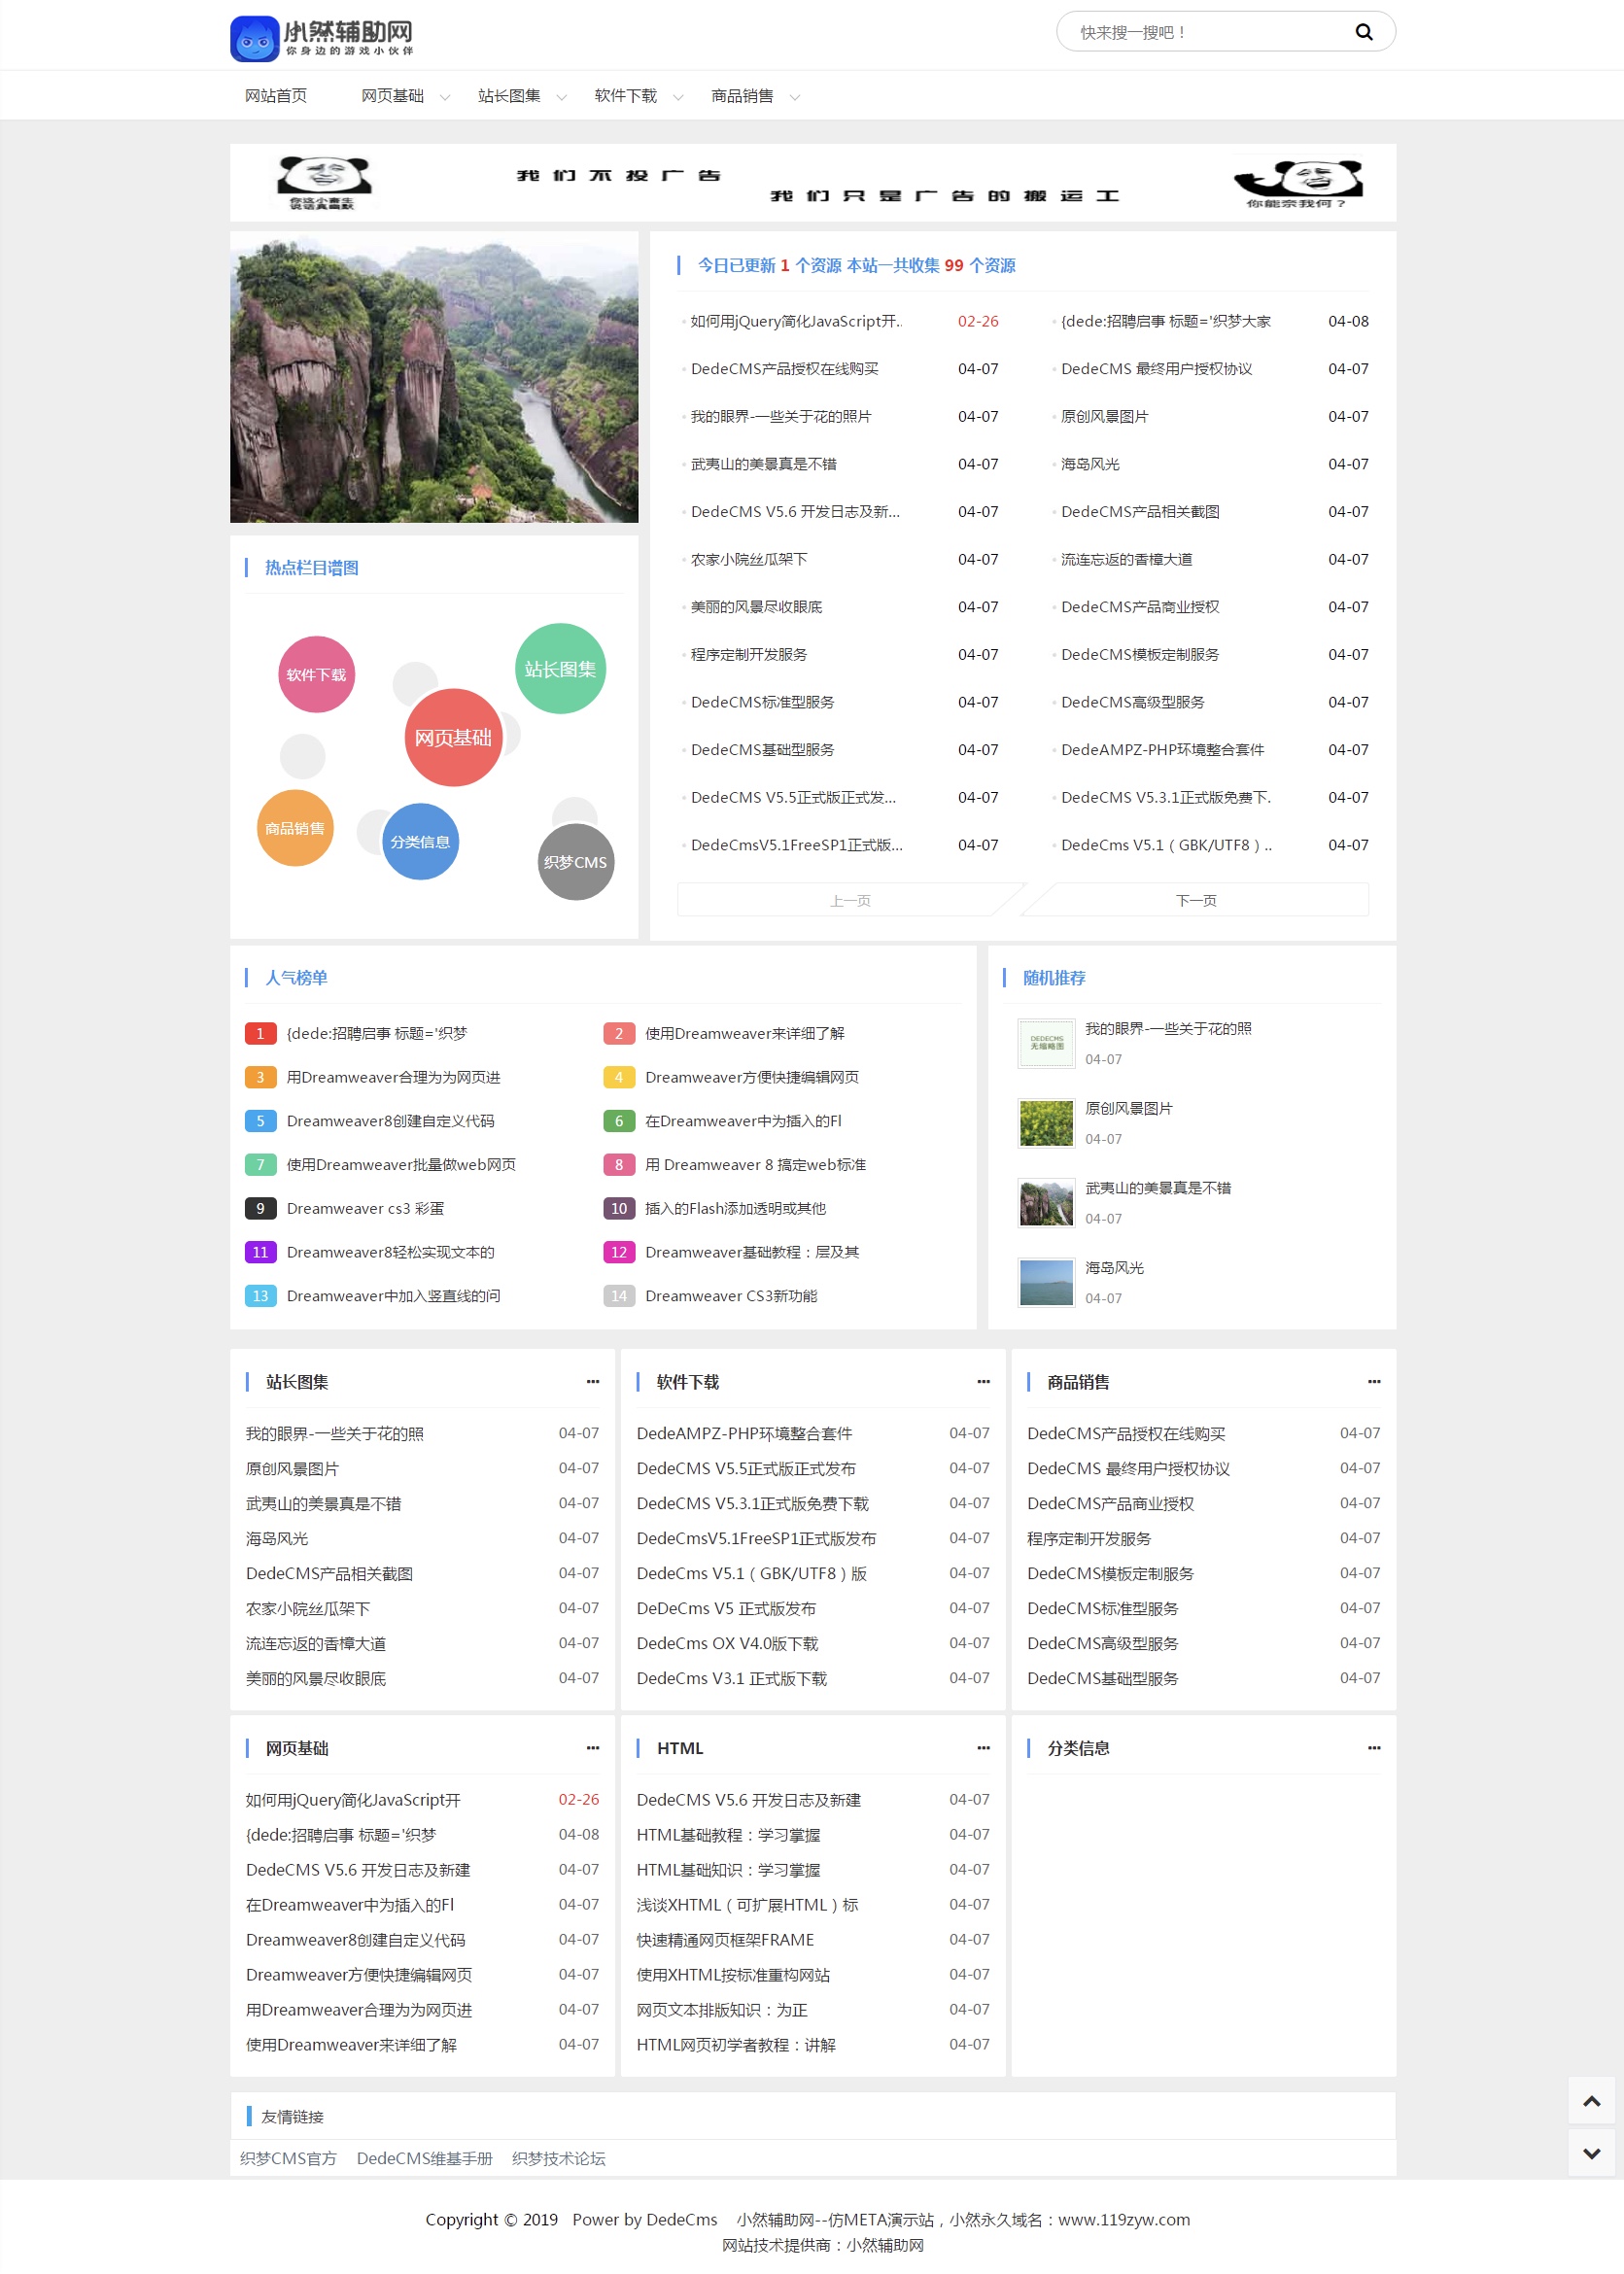Click the site logo 小然辅助网

tap(322, 38)
